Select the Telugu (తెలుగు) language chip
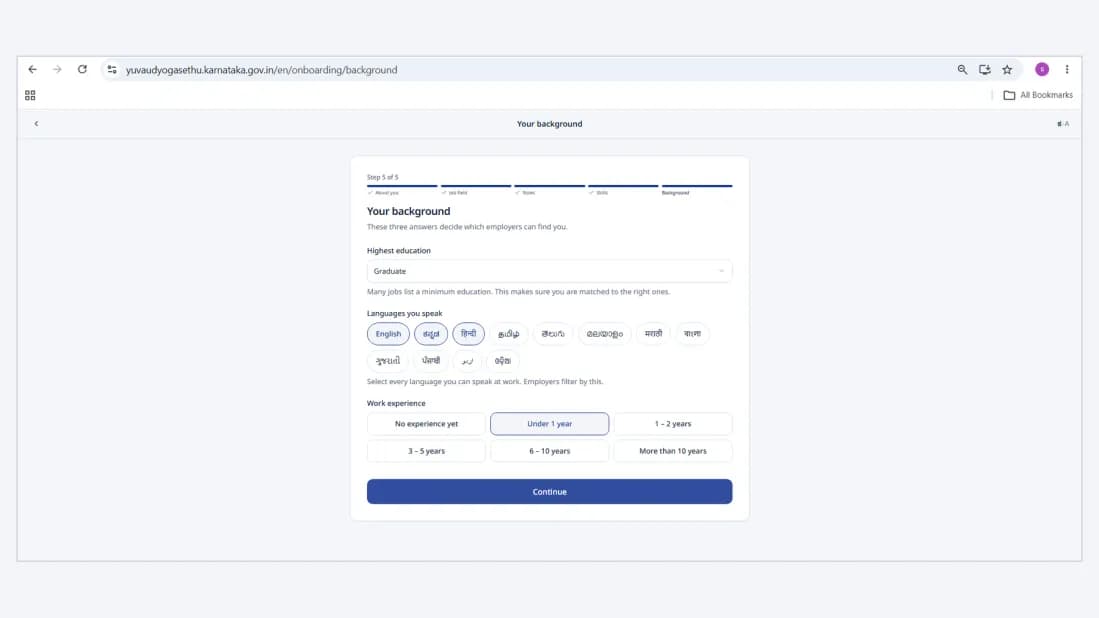 click(x=553, y=334)
